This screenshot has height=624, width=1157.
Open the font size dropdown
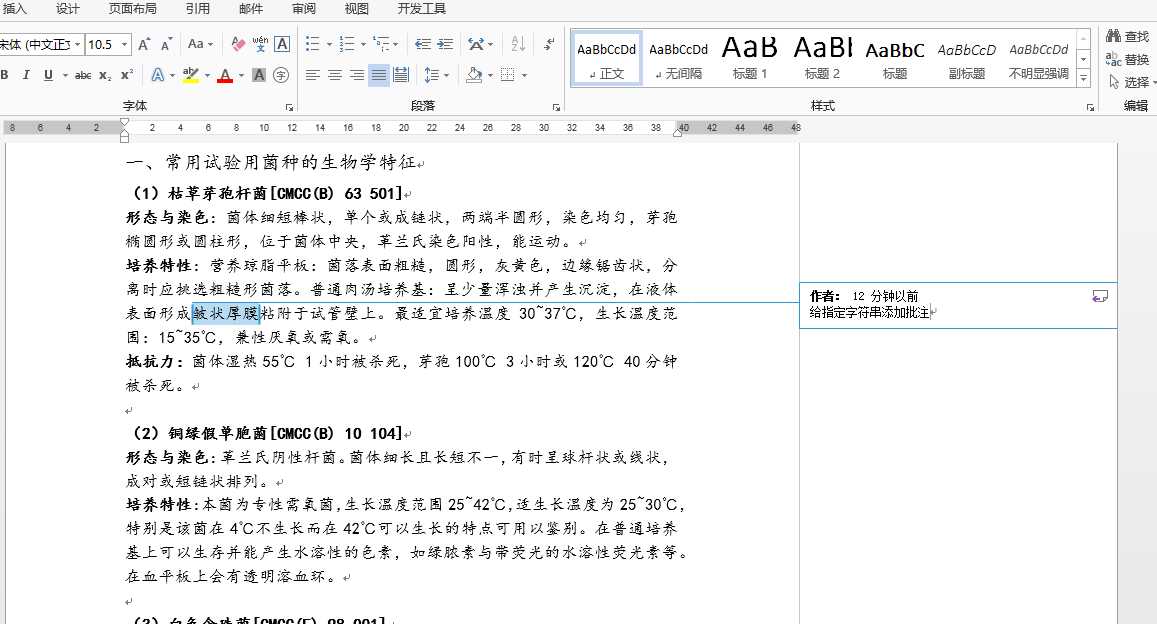click(124, 44)
